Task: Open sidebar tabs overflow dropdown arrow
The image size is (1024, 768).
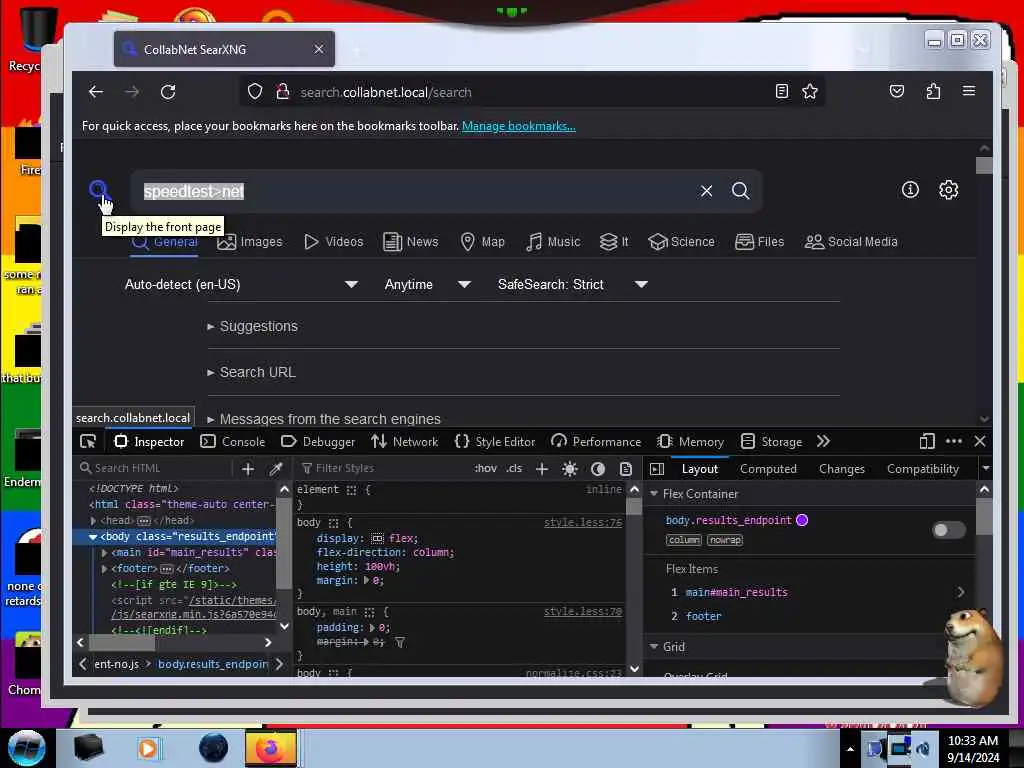Action: pos(986,468)
